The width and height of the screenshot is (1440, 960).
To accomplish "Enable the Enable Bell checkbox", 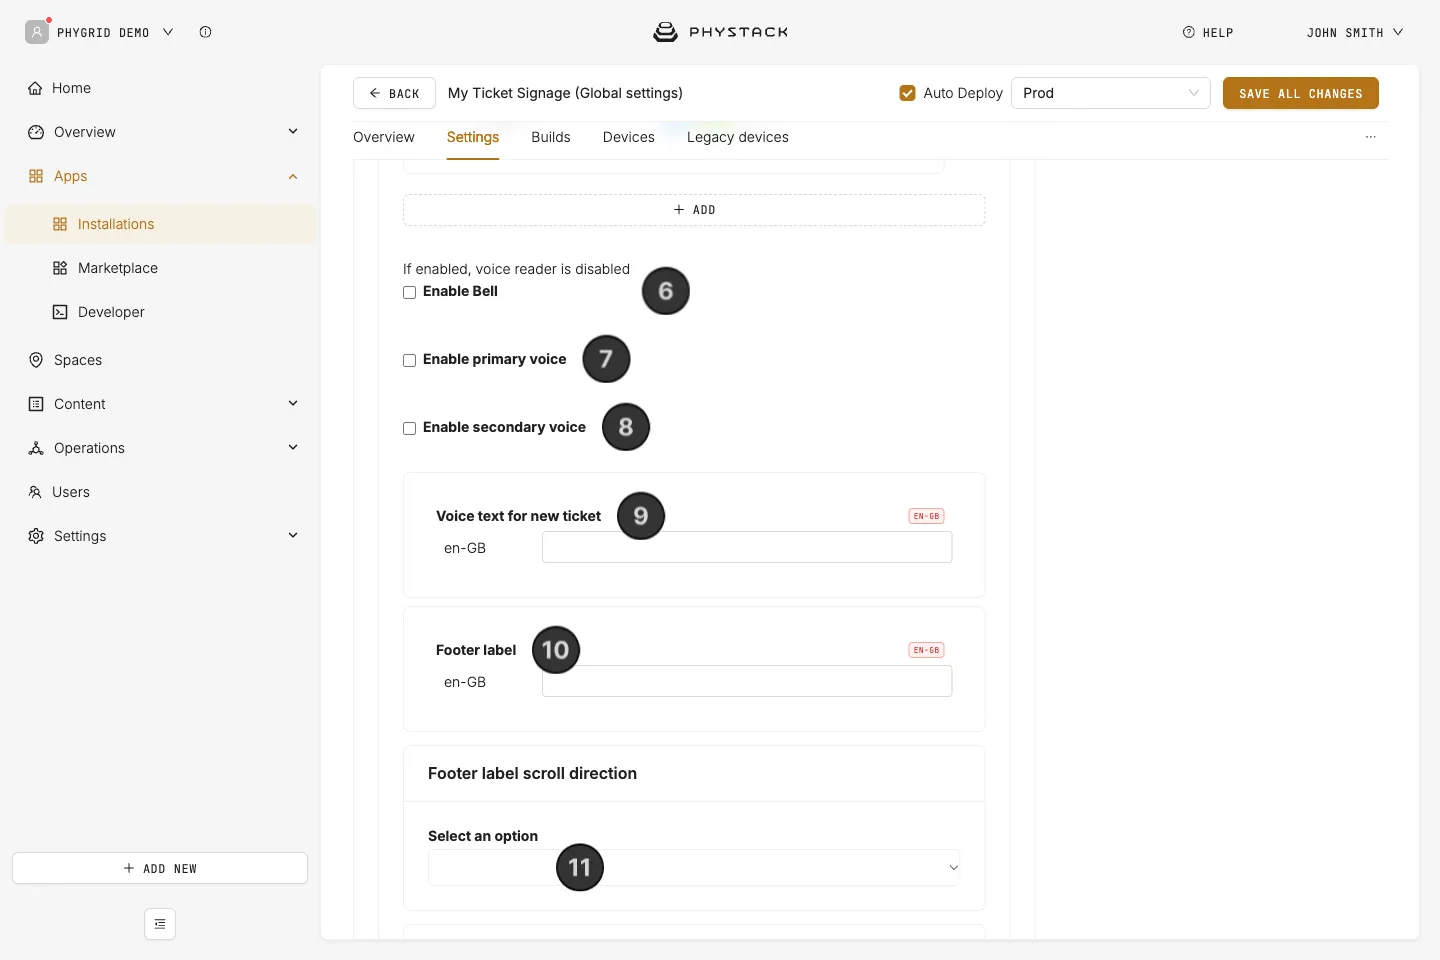I will click(409, 293).
